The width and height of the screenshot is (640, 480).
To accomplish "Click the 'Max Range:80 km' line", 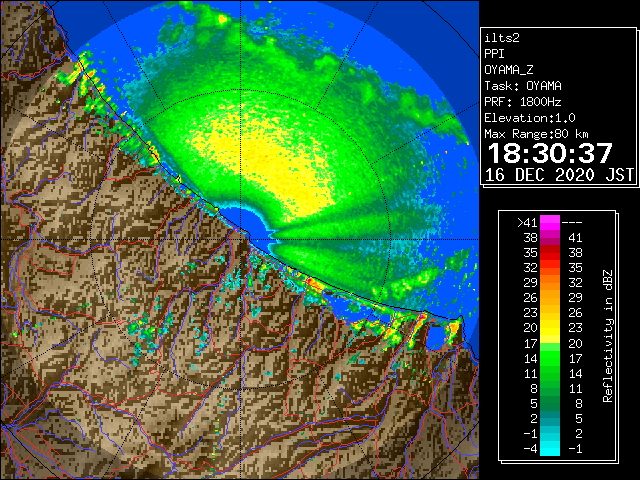I will pos(536,134).
